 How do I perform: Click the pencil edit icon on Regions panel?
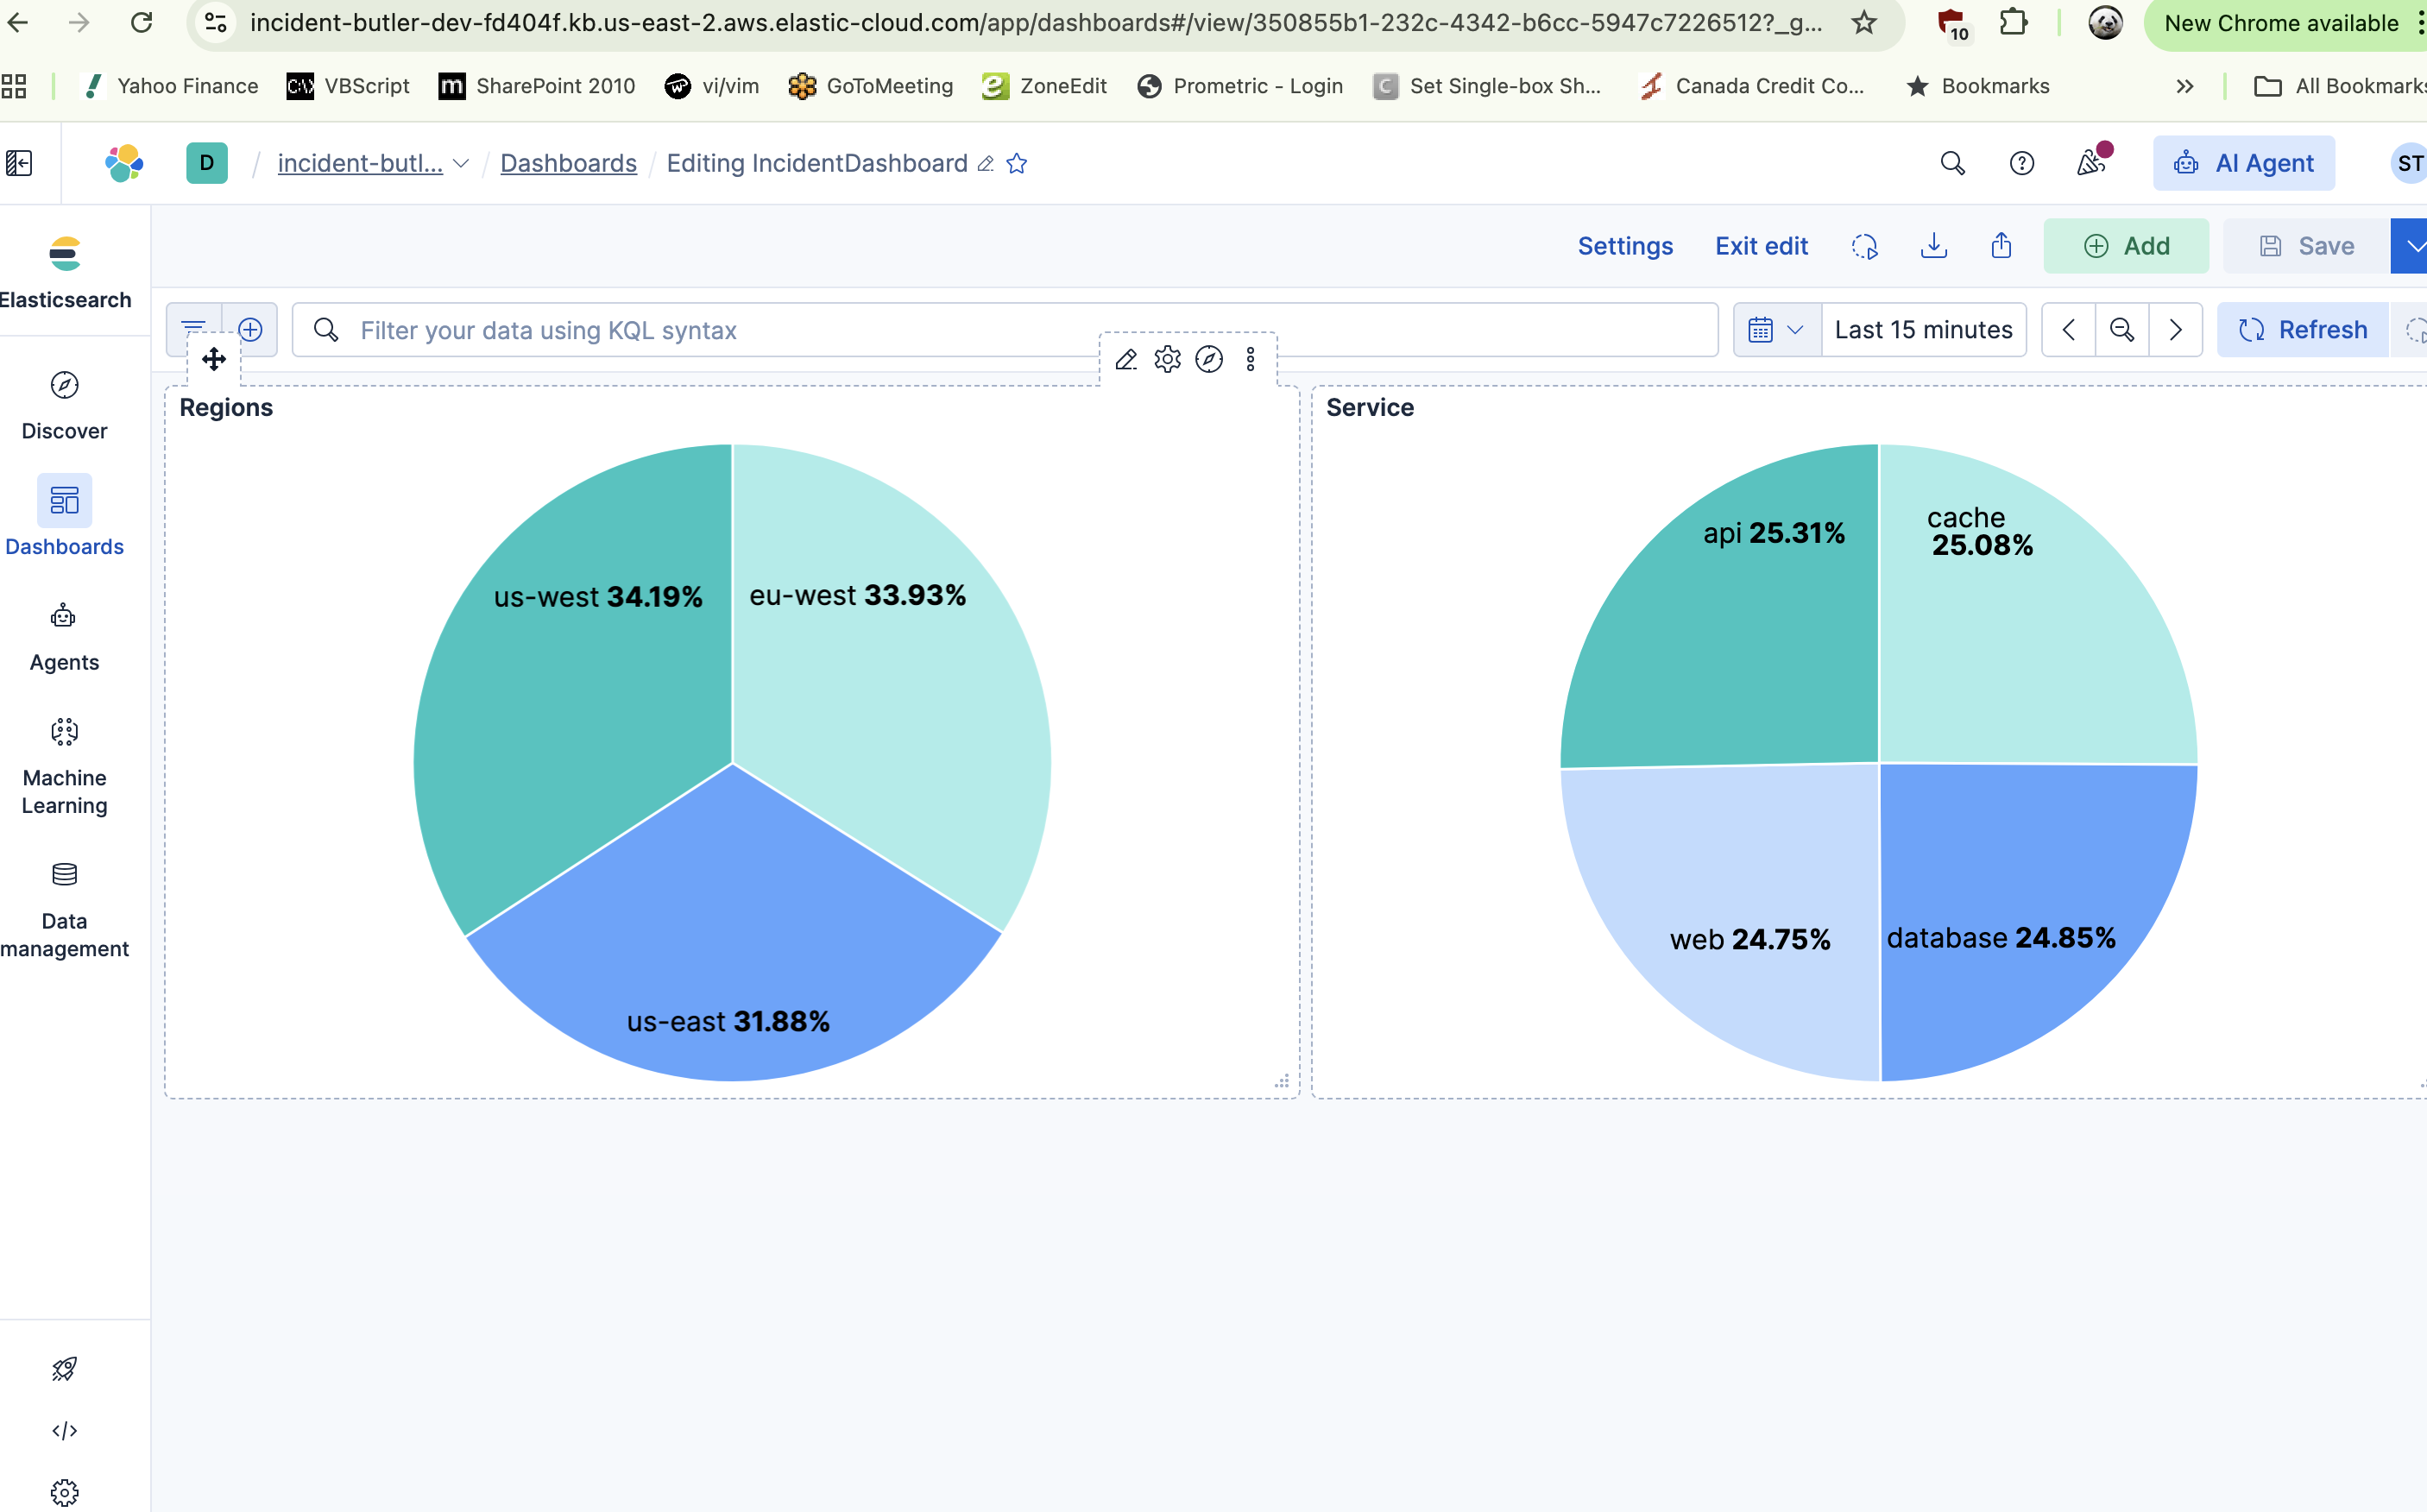tap(1126, 359)
